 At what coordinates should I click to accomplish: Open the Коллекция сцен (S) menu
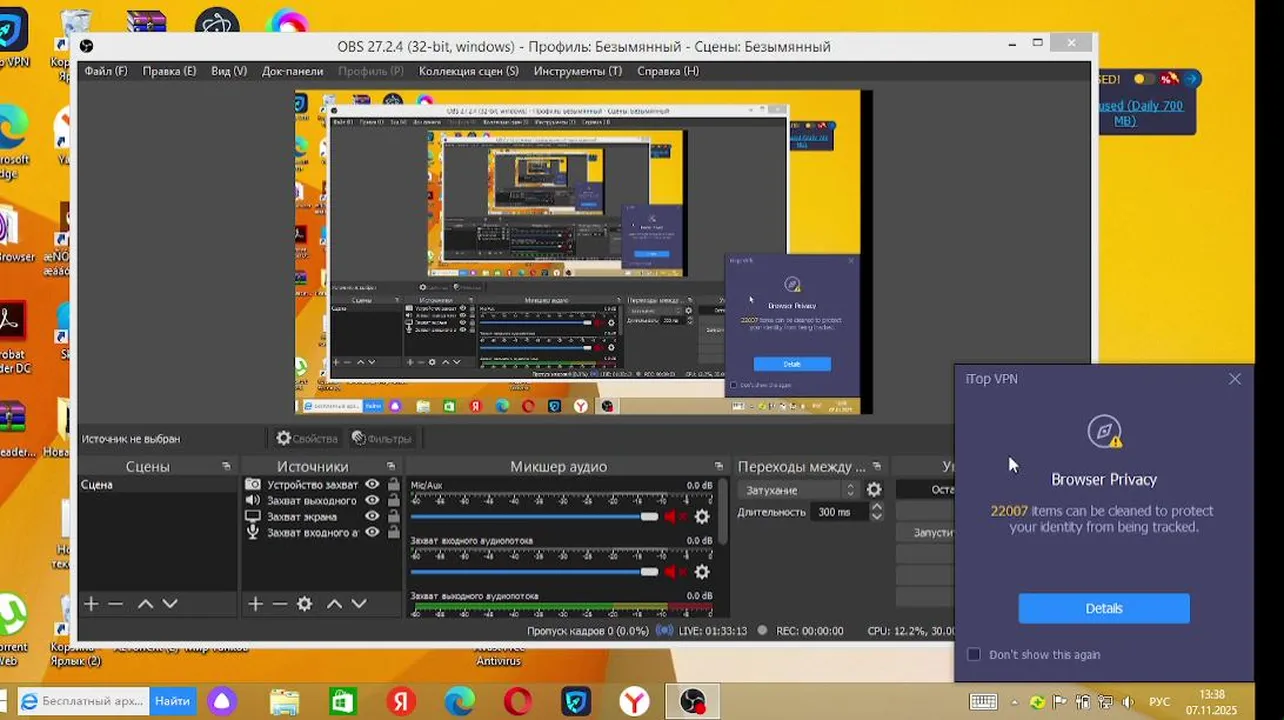tap(468, 71)
